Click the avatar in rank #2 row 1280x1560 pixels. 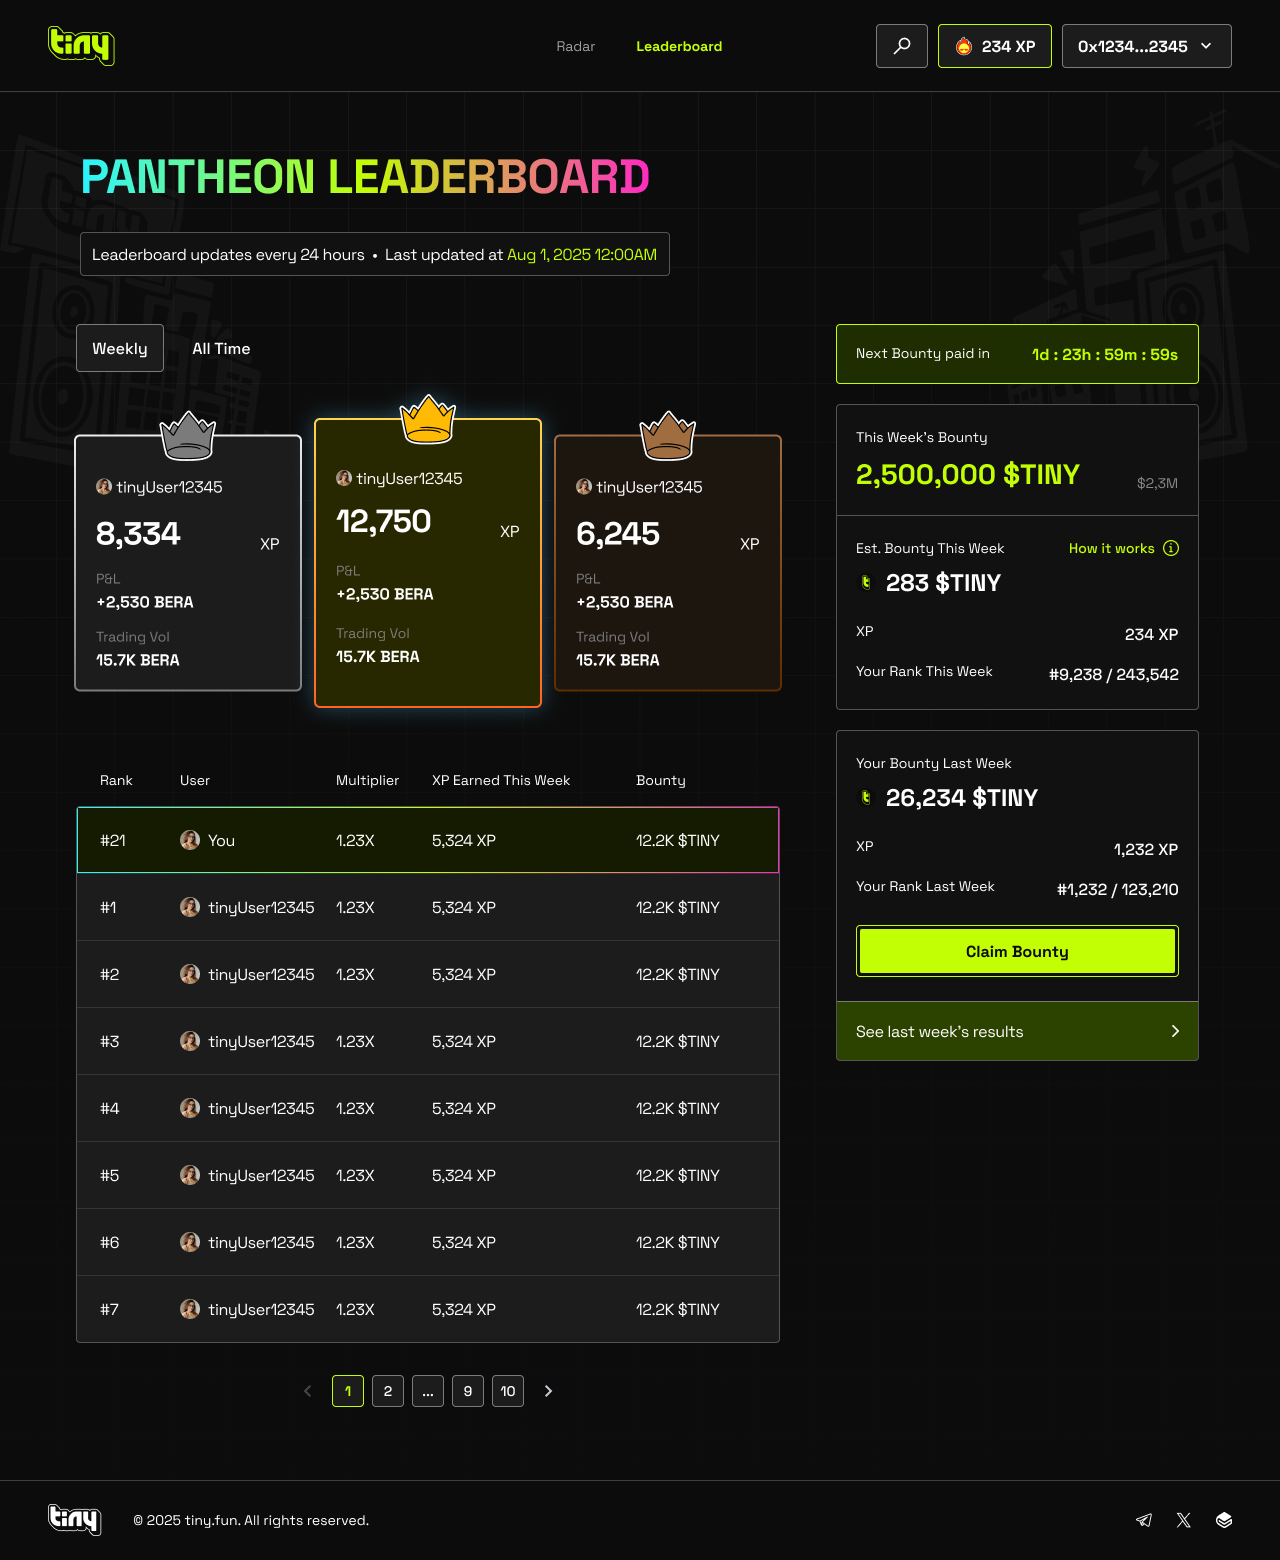190,974
